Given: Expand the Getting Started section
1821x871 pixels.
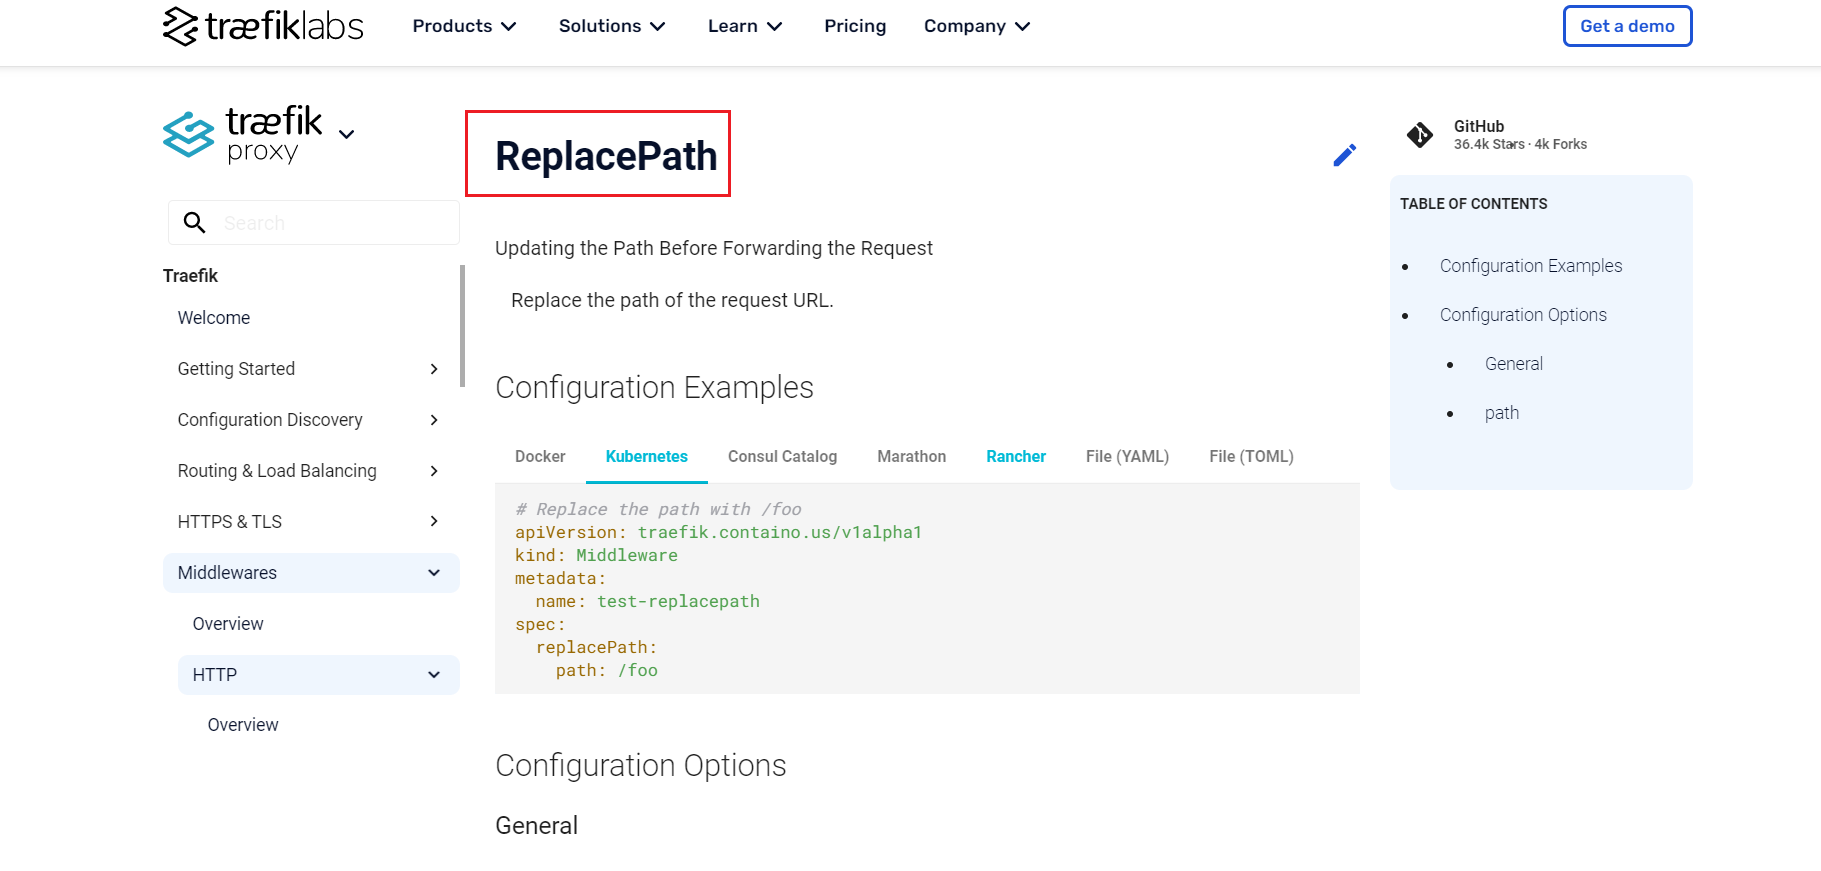Looking at the screenshot, I should [x=309, y=369].
